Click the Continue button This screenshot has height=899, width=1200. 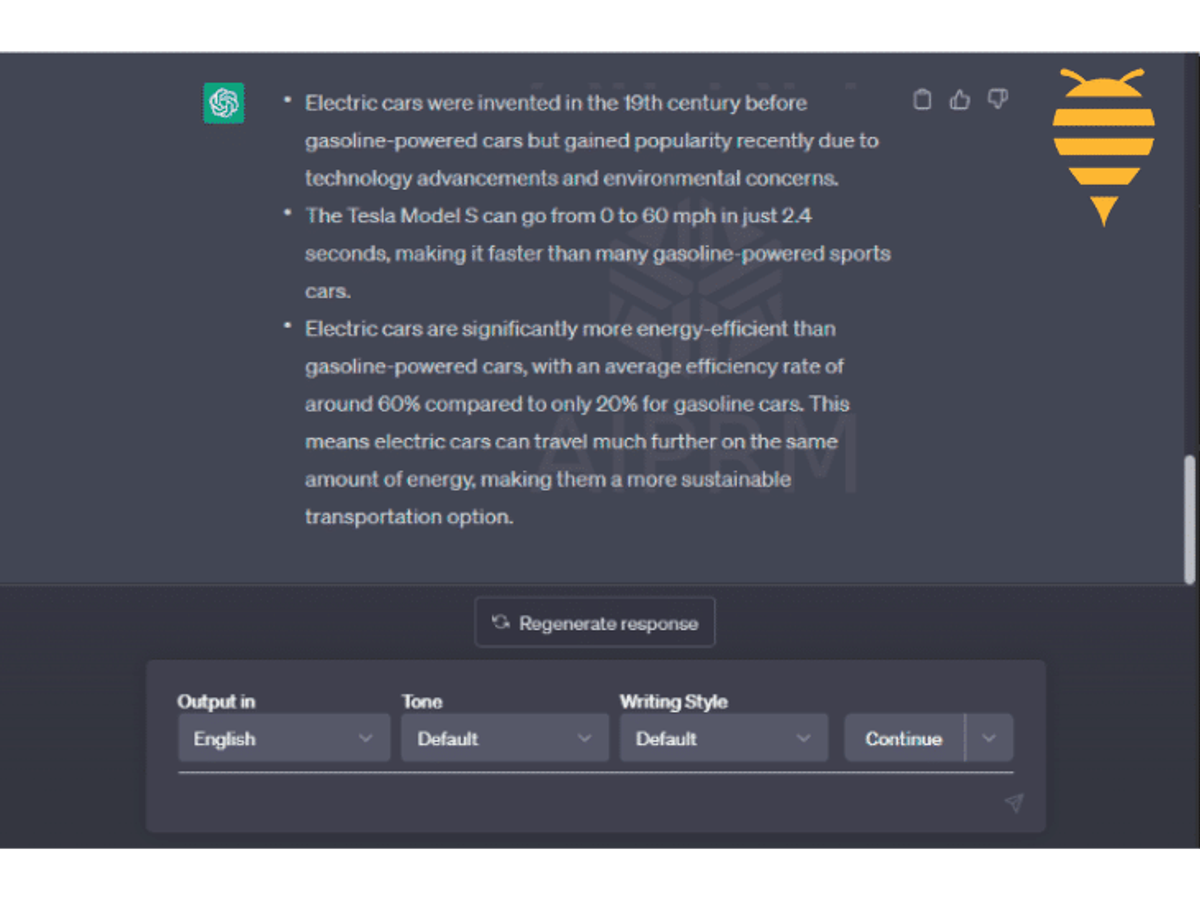pos(904,738)
